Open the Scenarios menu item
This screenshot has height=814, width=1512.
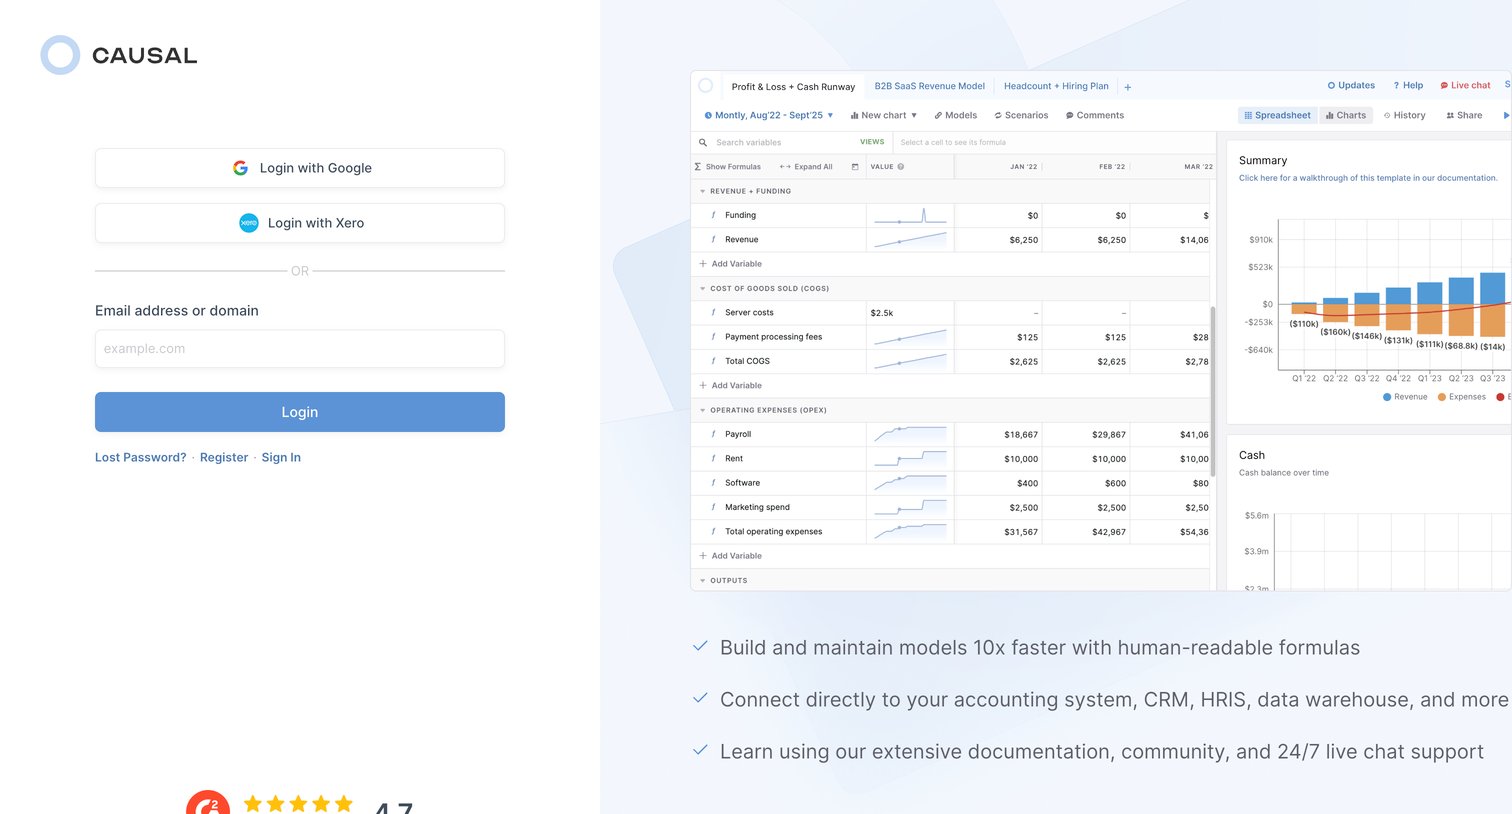click(1021, 115)
